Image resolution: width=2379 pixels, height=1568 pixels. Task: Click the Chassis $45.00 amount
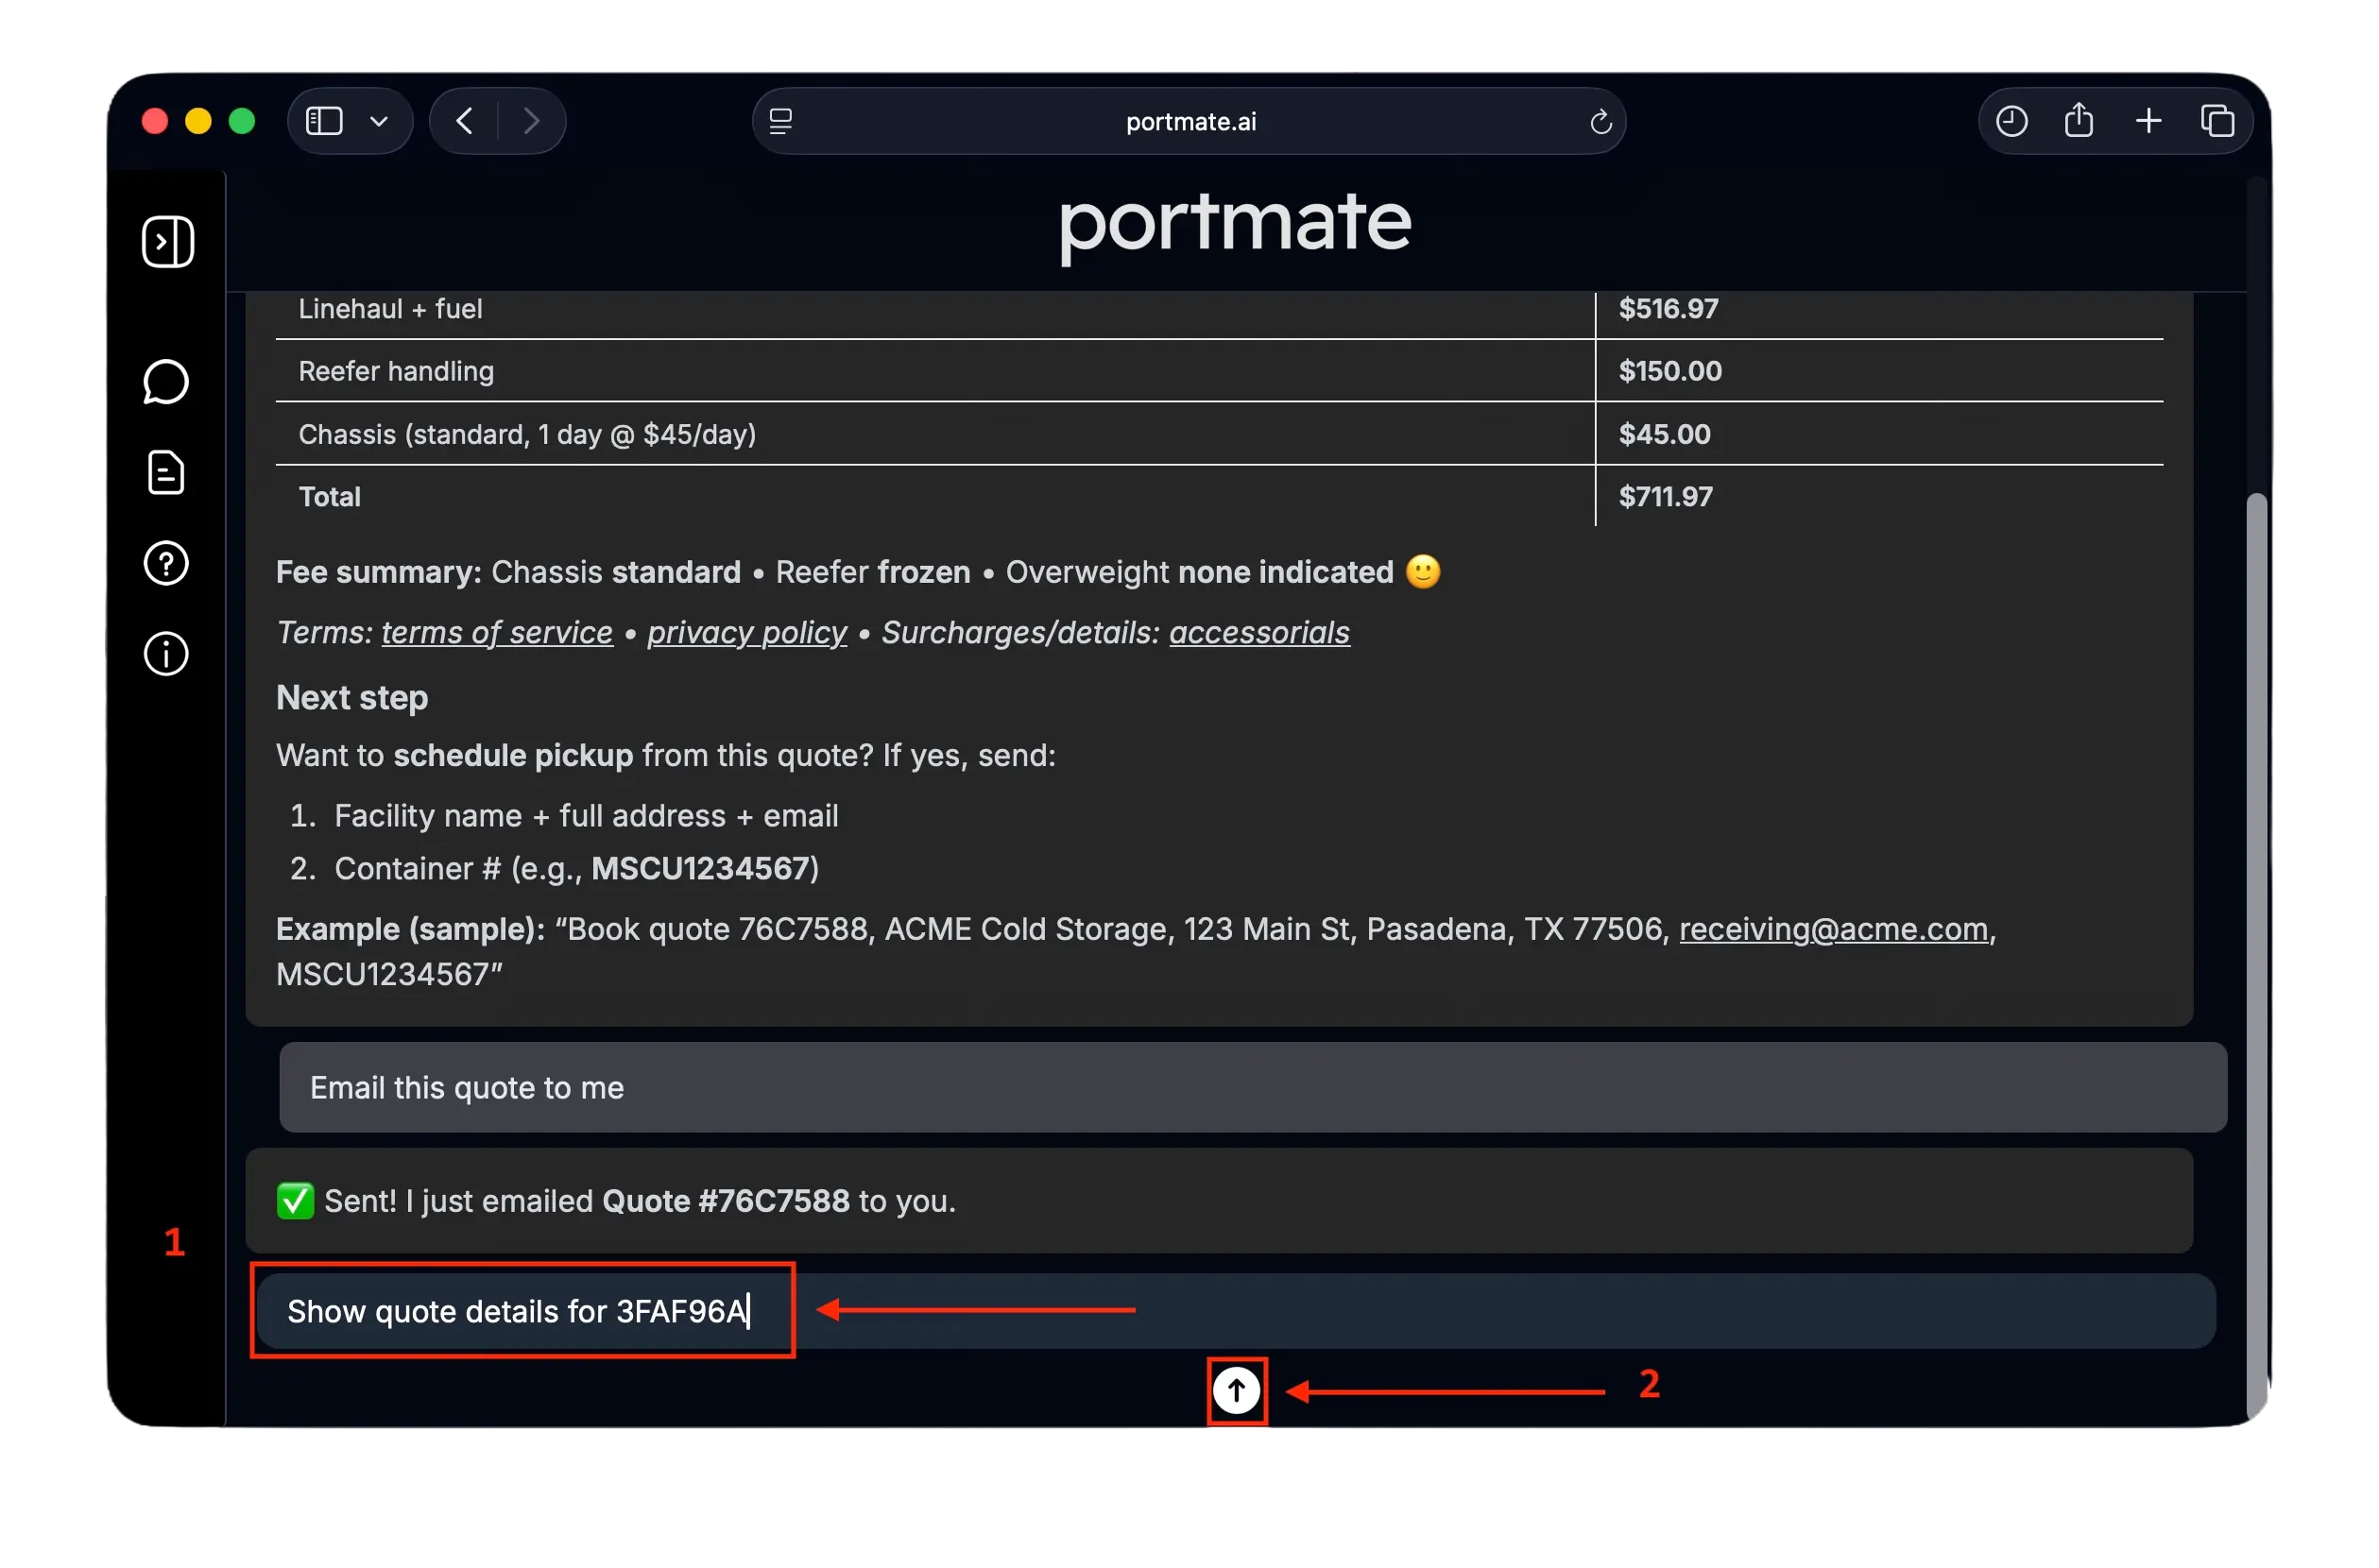1664,434
